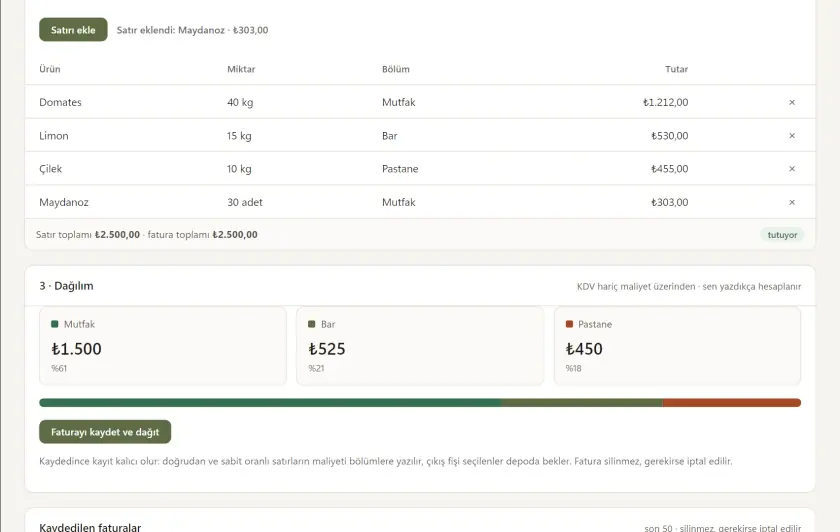
Task: Click the ₺450 Pastane value
Action: click(x=584, y=349)
